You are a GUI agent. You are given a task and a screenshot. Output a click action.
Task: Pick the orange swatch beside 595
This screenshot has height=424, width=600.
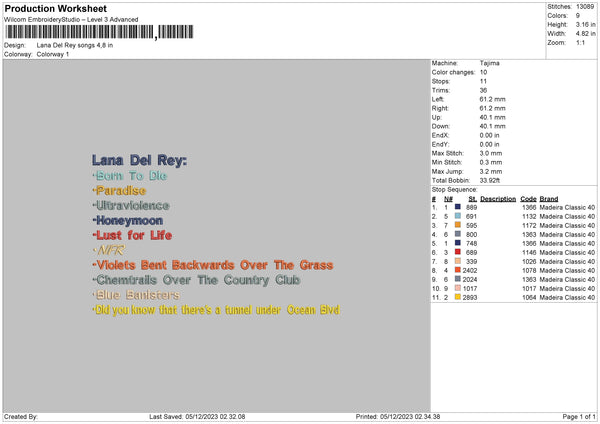pos(458,225)
